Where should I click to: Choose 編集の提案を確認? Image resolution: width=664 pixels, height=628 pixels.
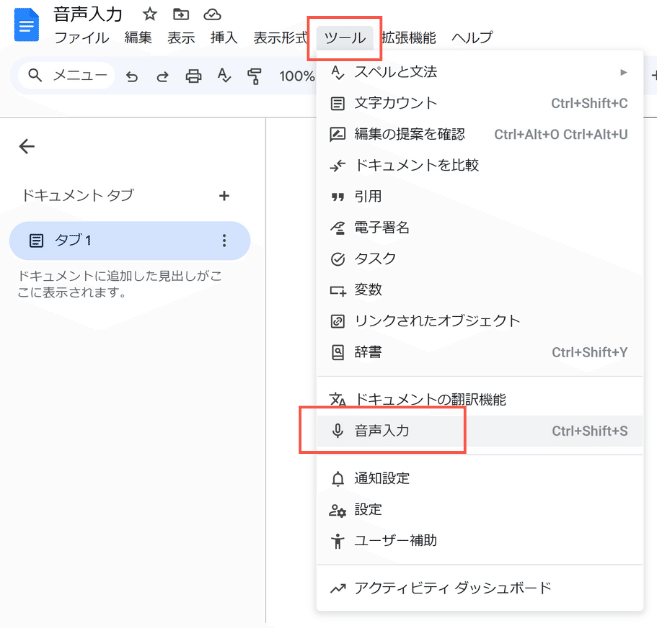pos(479,134)
